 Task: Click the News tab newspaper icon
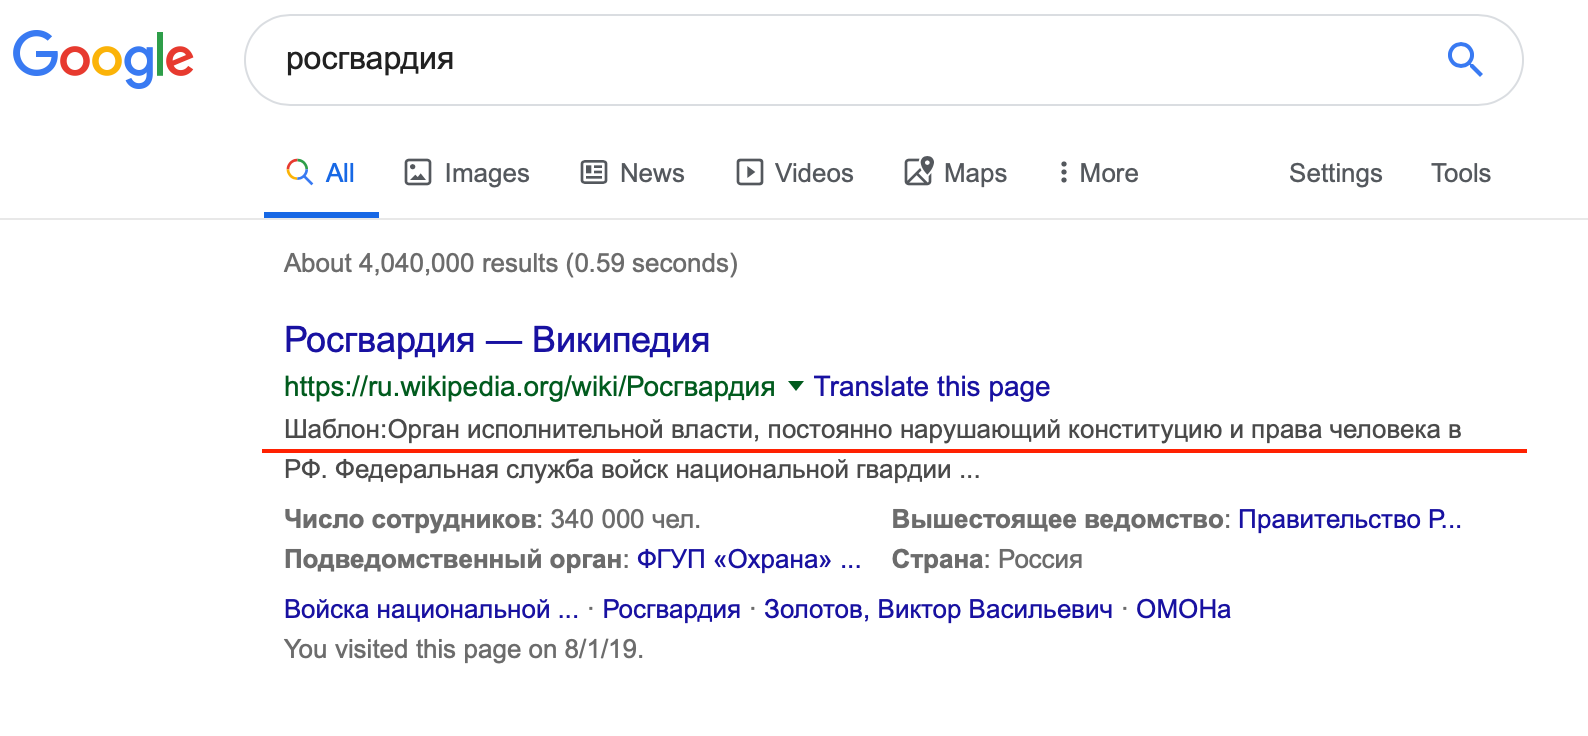point(594,172)
